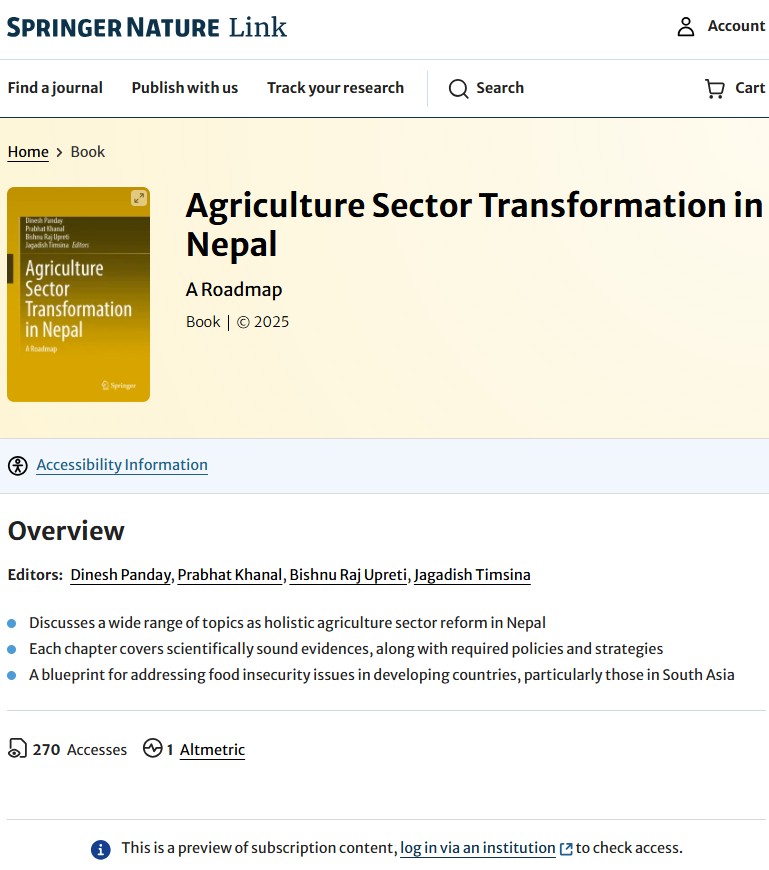Click the Search label text
Image resolution: width=769 pixels, height=870 pixels.
[x=500, y=88]
